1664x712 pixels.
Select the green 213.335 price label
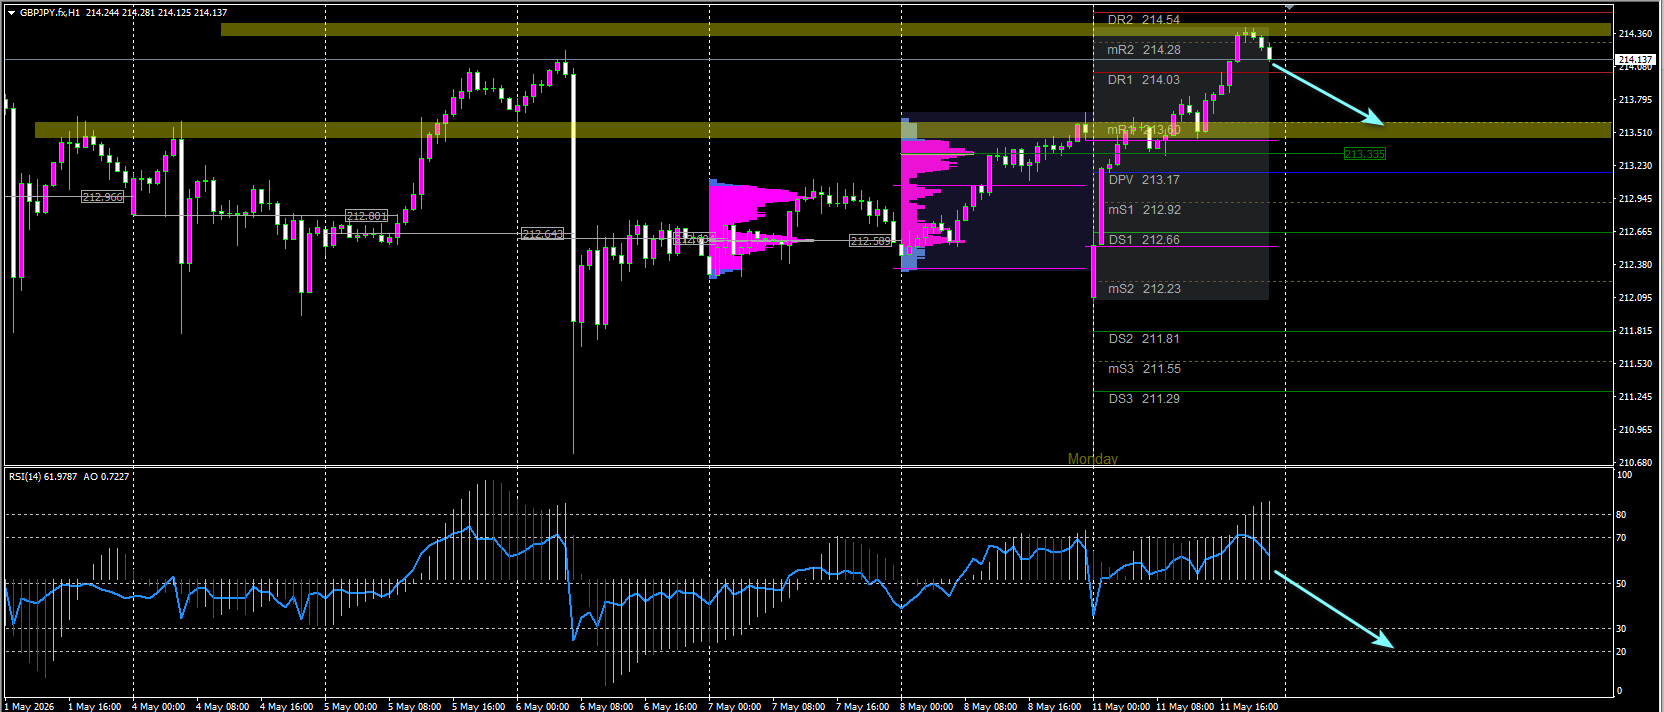[1365, 154]
